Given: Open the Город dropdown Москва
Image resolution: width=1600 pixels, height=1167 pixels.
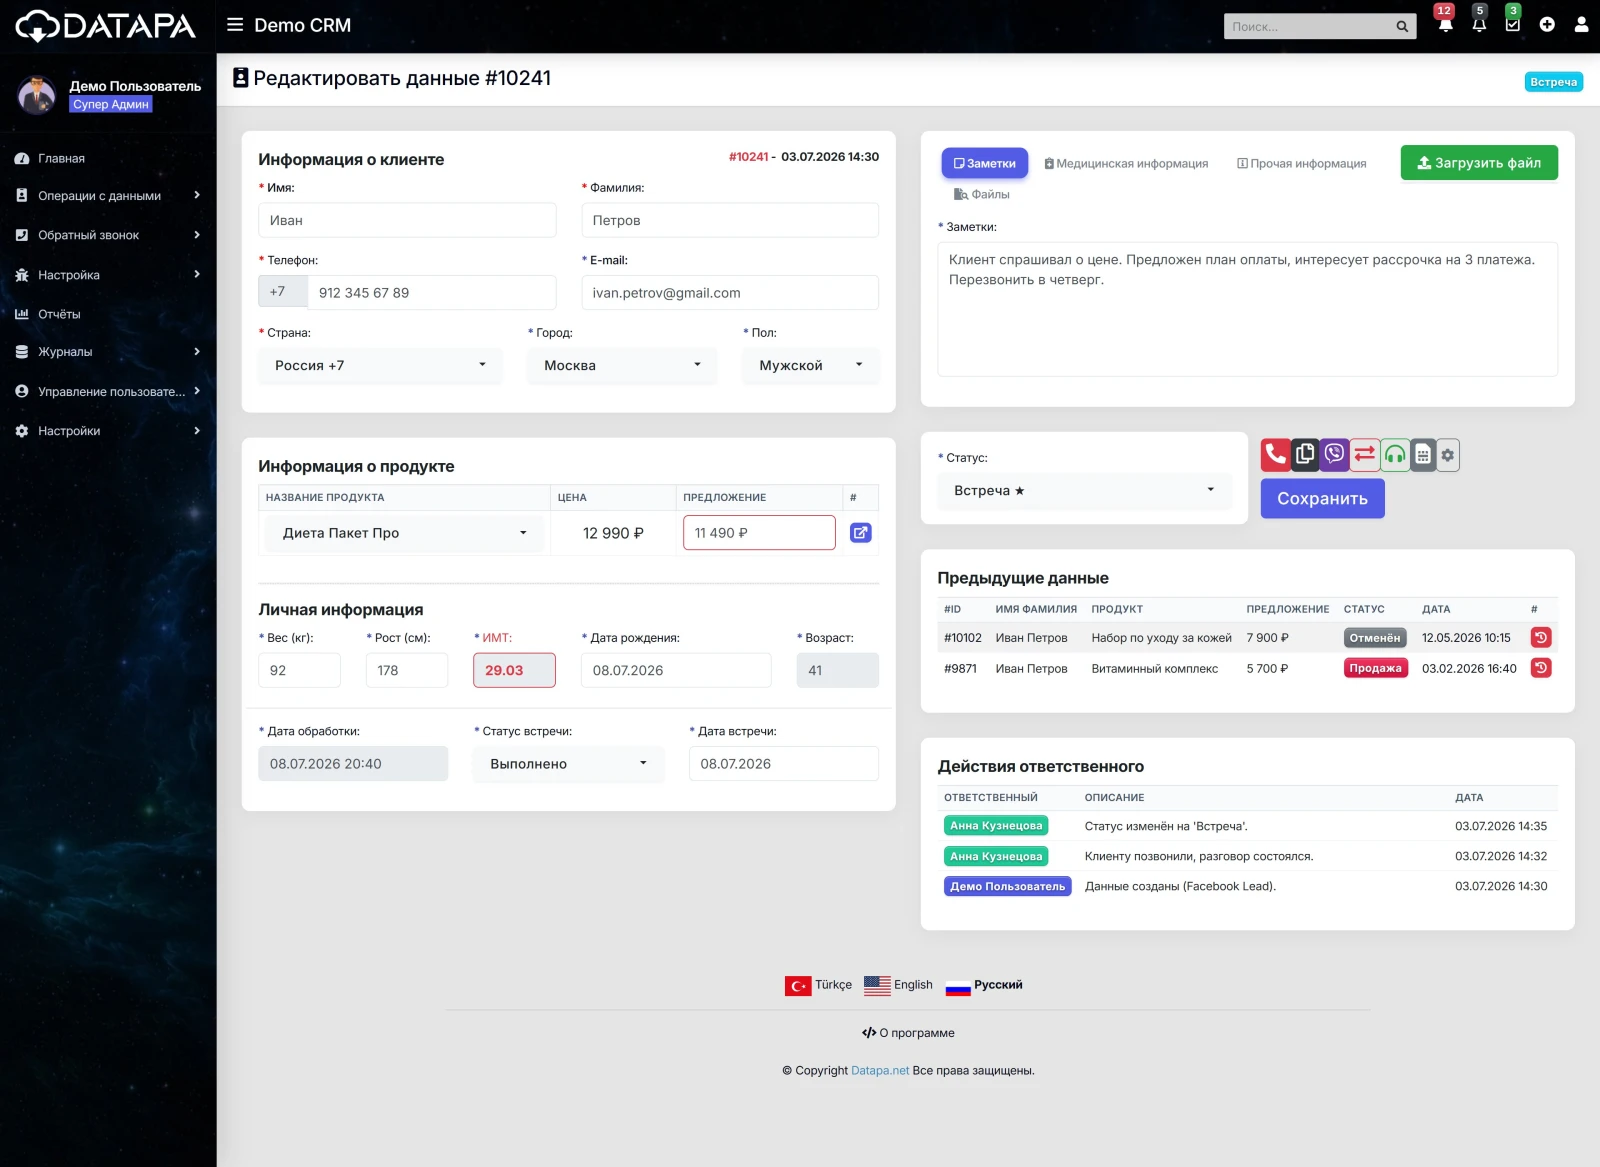Looking at the screenshot, I should 622,365.
